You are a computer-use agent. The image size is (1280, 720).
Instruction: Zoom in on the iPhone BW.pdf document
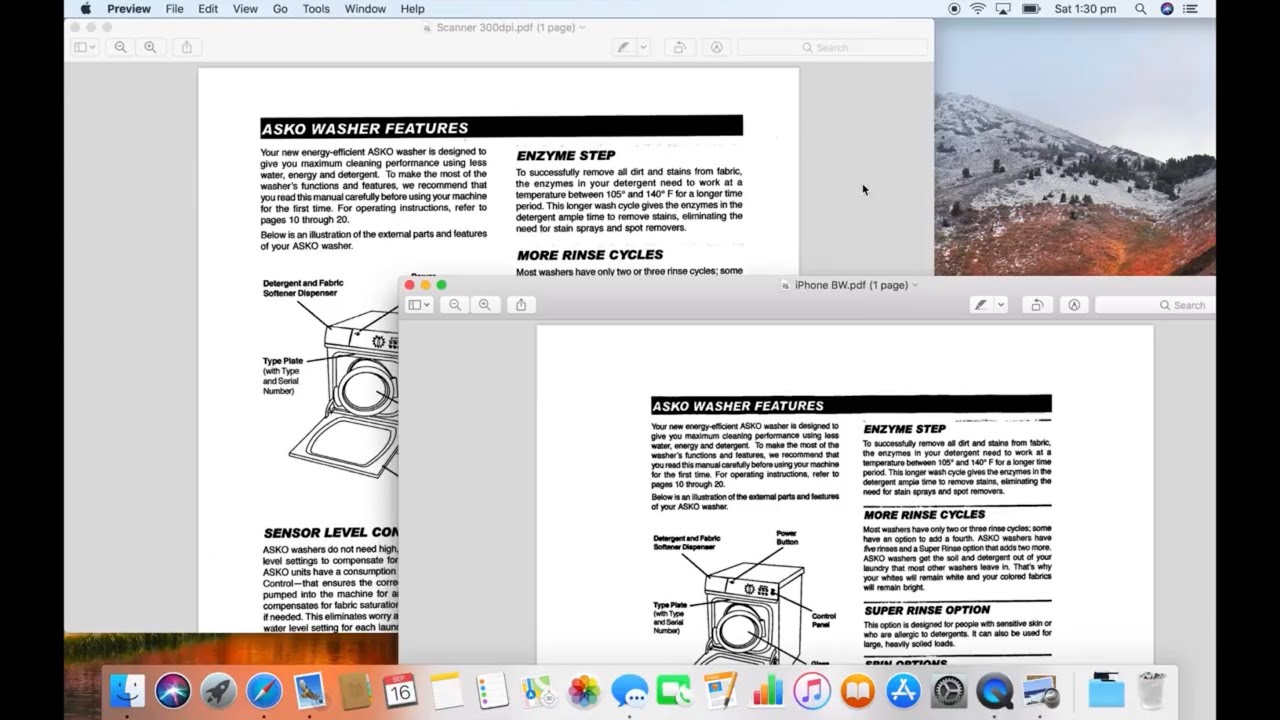[x=485, y=305]
